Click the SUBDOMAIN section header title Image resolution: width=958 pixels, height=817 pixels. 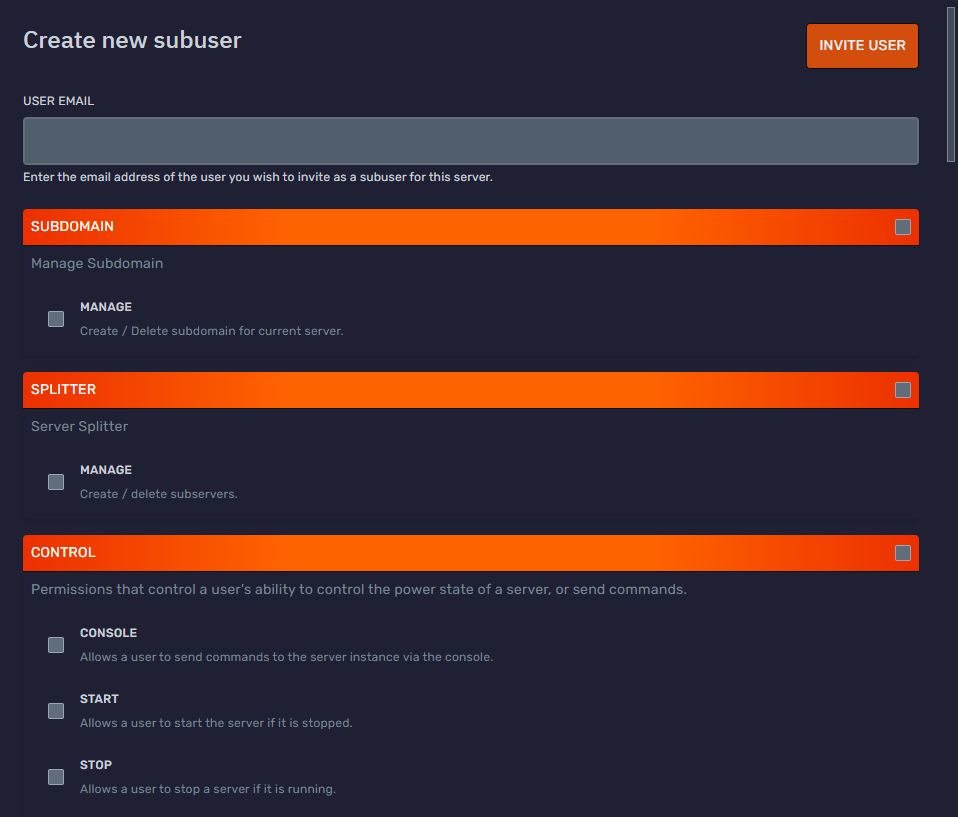72,227
